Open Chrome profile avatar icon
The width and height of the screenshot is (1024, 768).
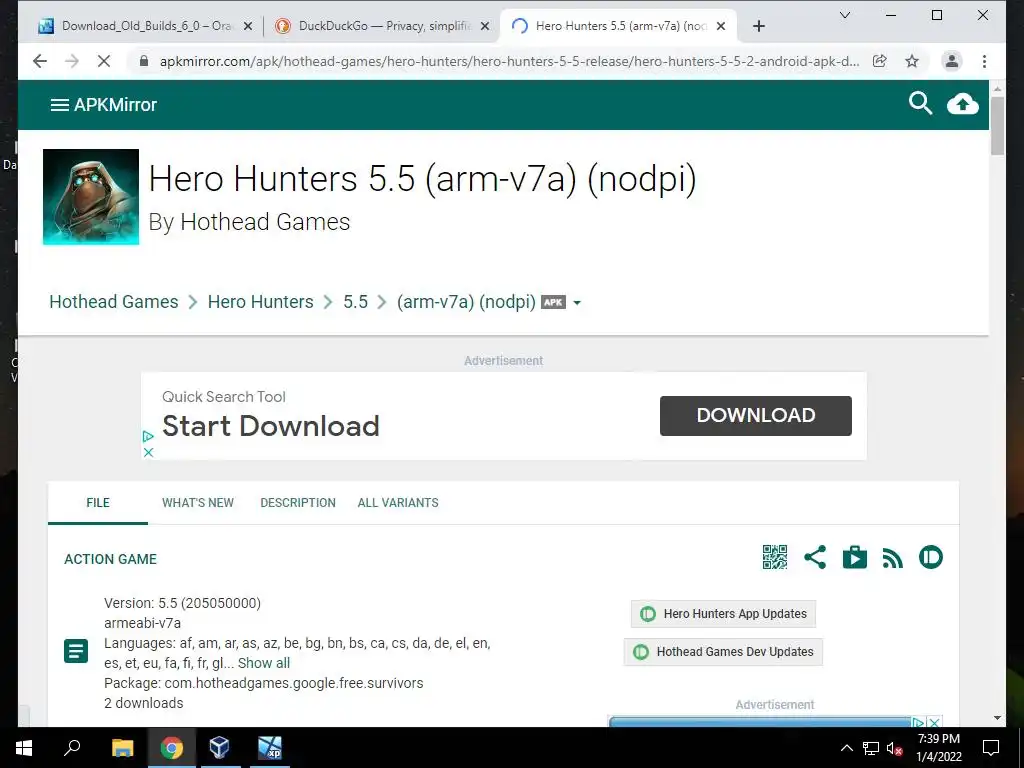click(x=952, y=61)
